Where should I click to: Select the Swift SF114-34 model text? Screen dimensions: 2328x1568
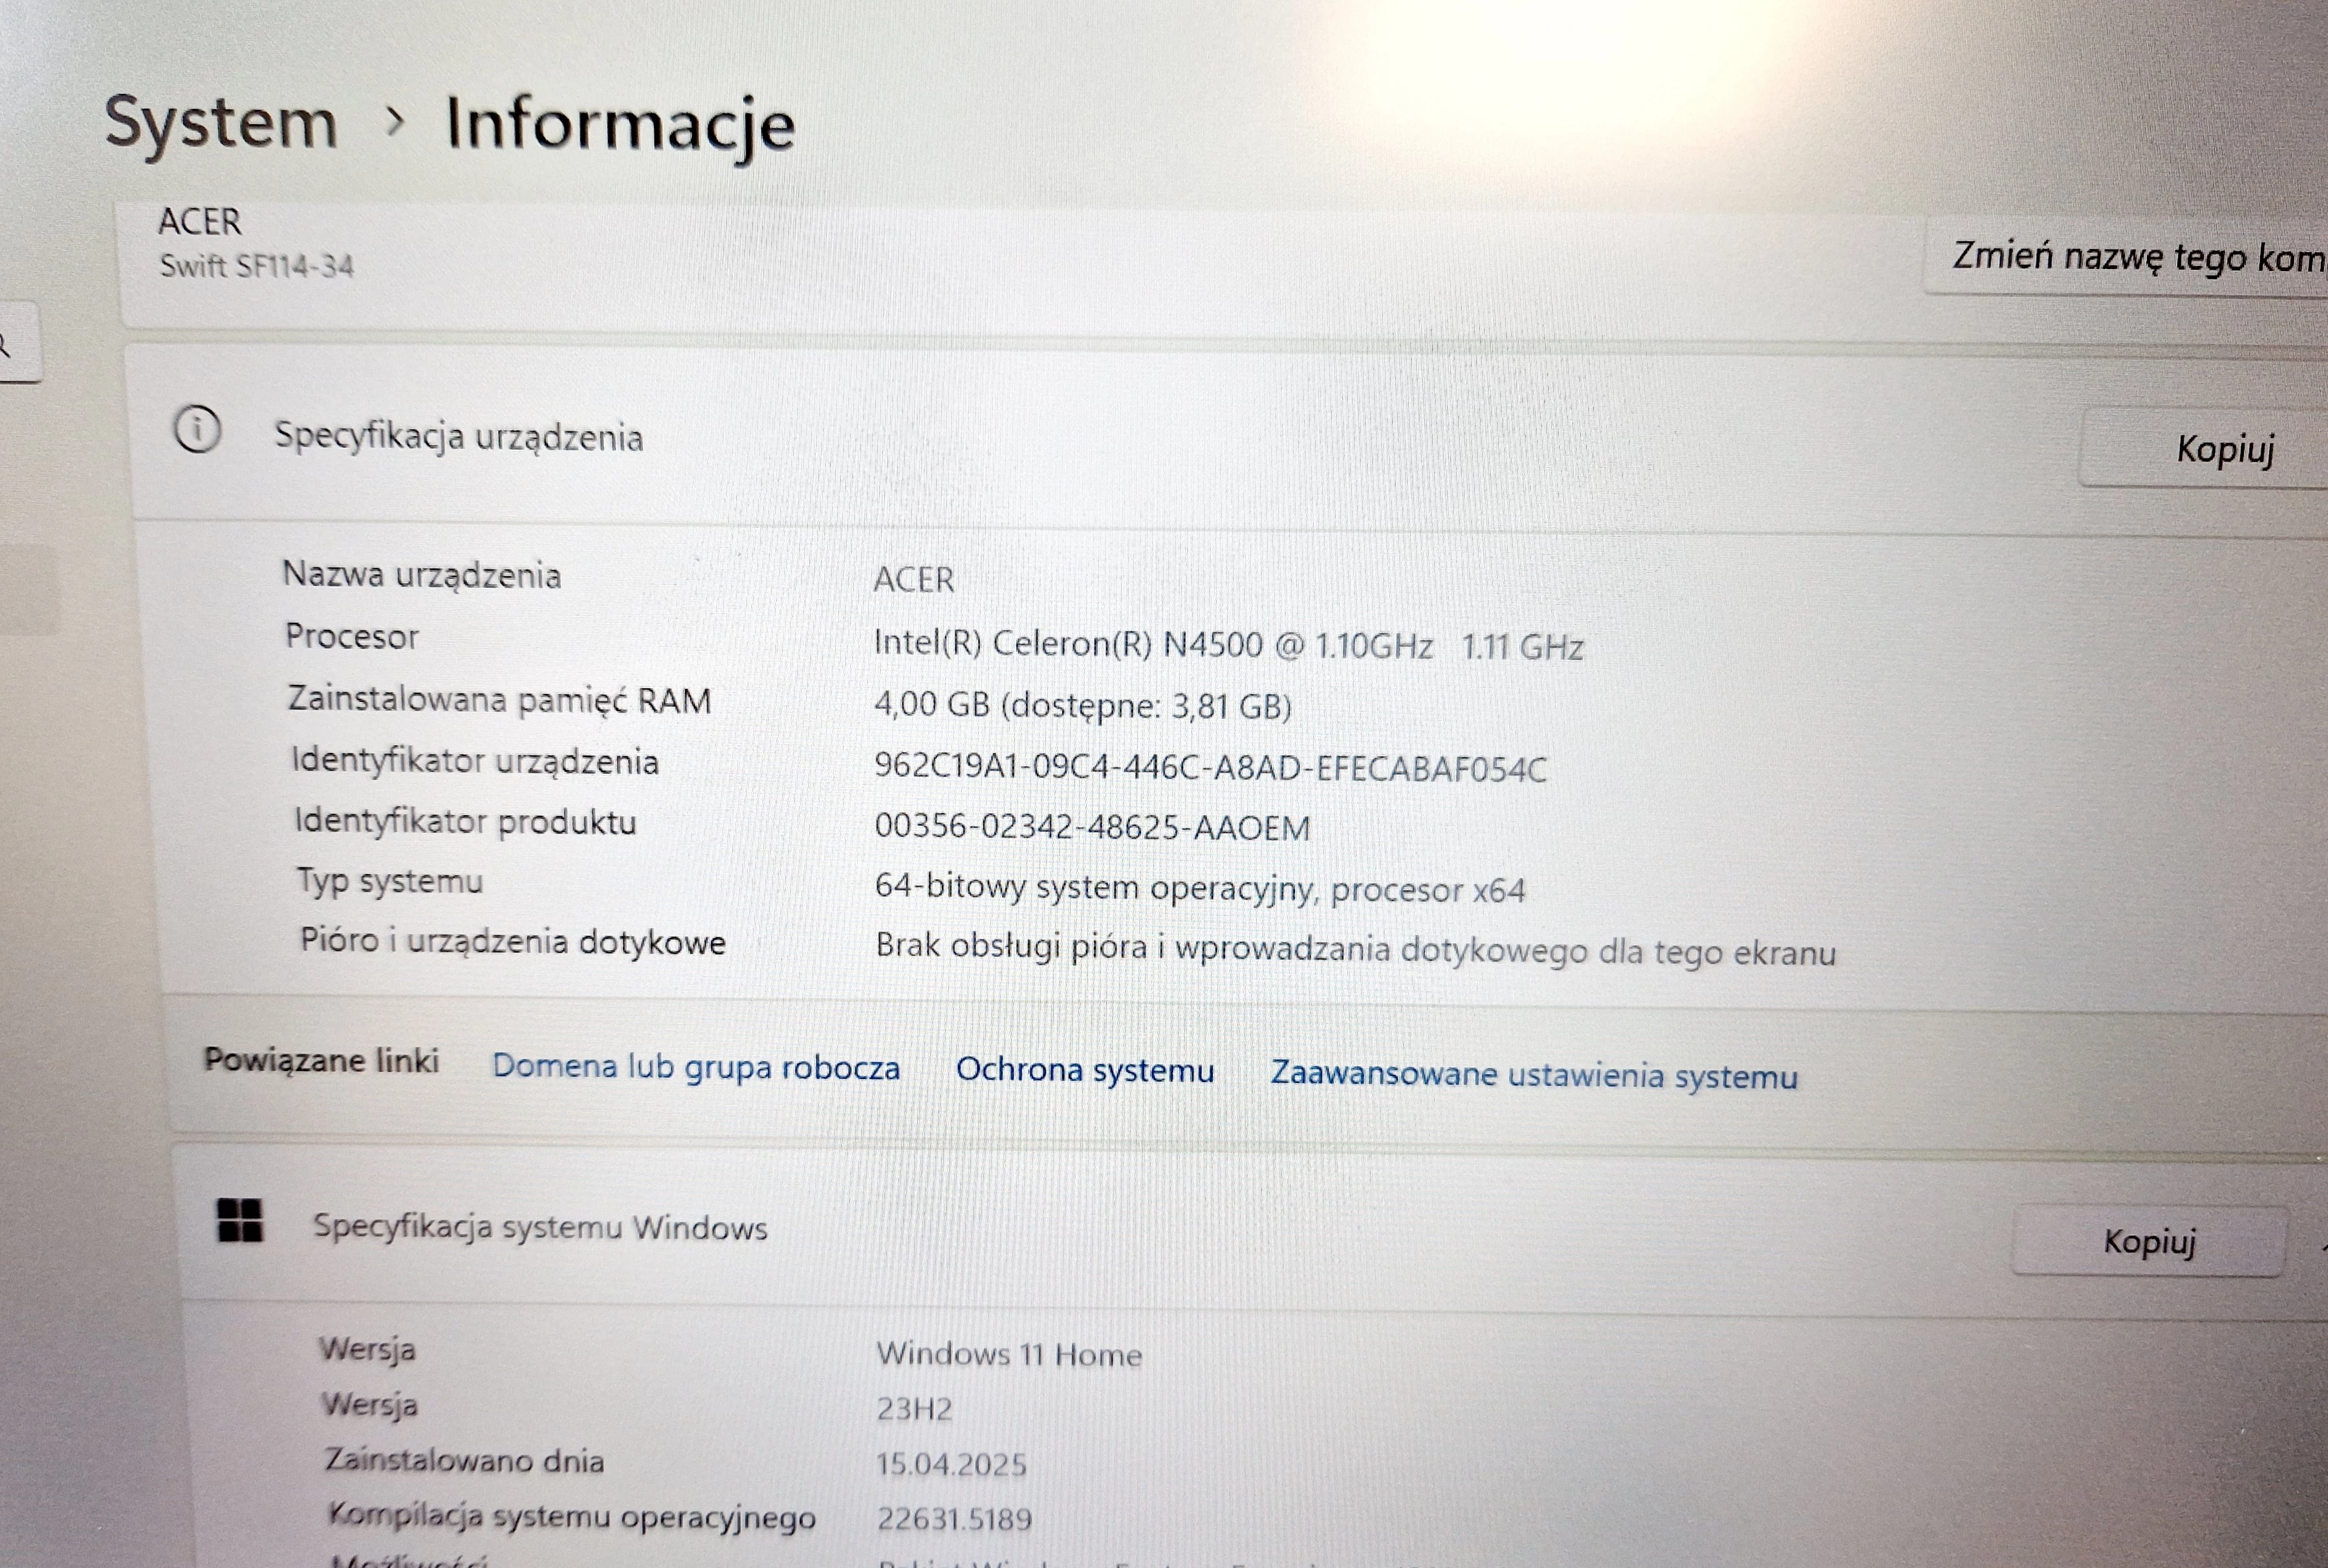click(256, 266)
